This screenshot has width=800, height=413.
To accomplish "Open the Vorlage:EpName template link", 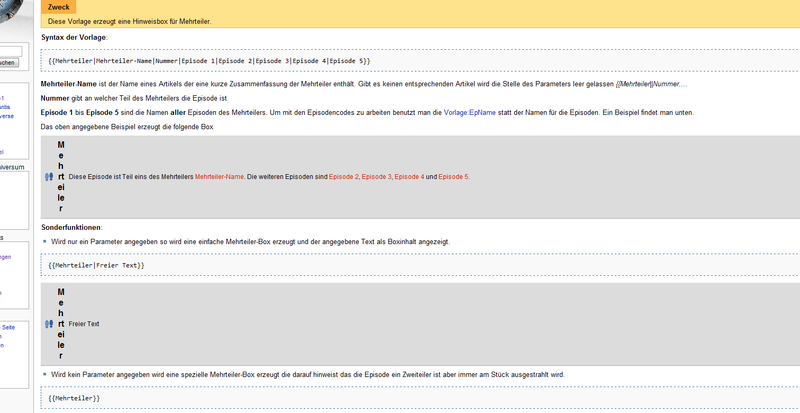I will tap(465, 113).
